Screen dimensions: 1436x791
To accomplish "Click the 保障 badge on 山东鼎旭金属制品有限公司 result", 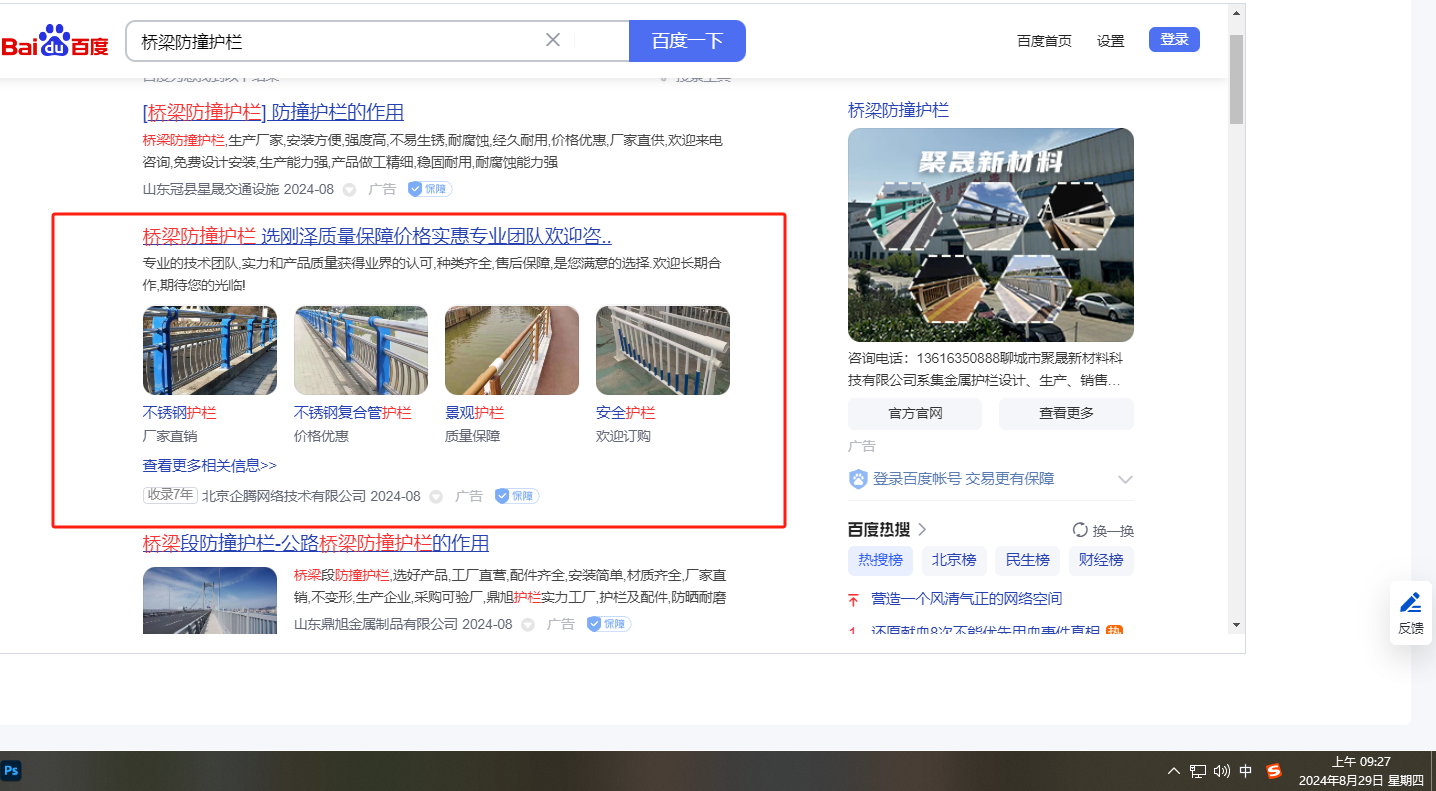I will (609, 624).
